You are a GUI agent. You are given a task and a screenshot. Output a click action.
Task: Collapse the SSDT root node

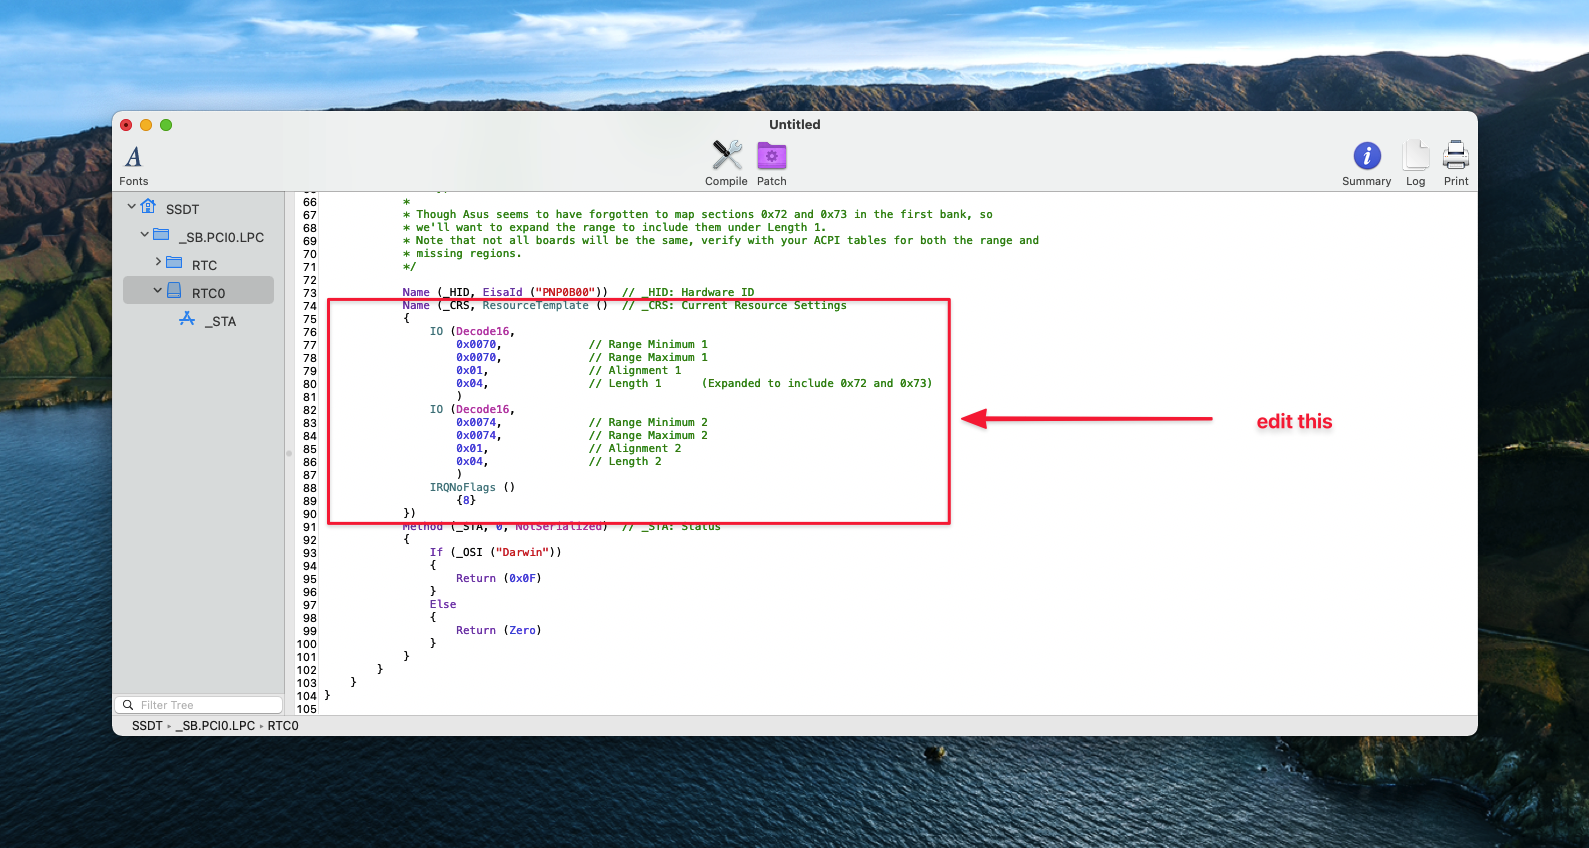[x=131, y=207]
